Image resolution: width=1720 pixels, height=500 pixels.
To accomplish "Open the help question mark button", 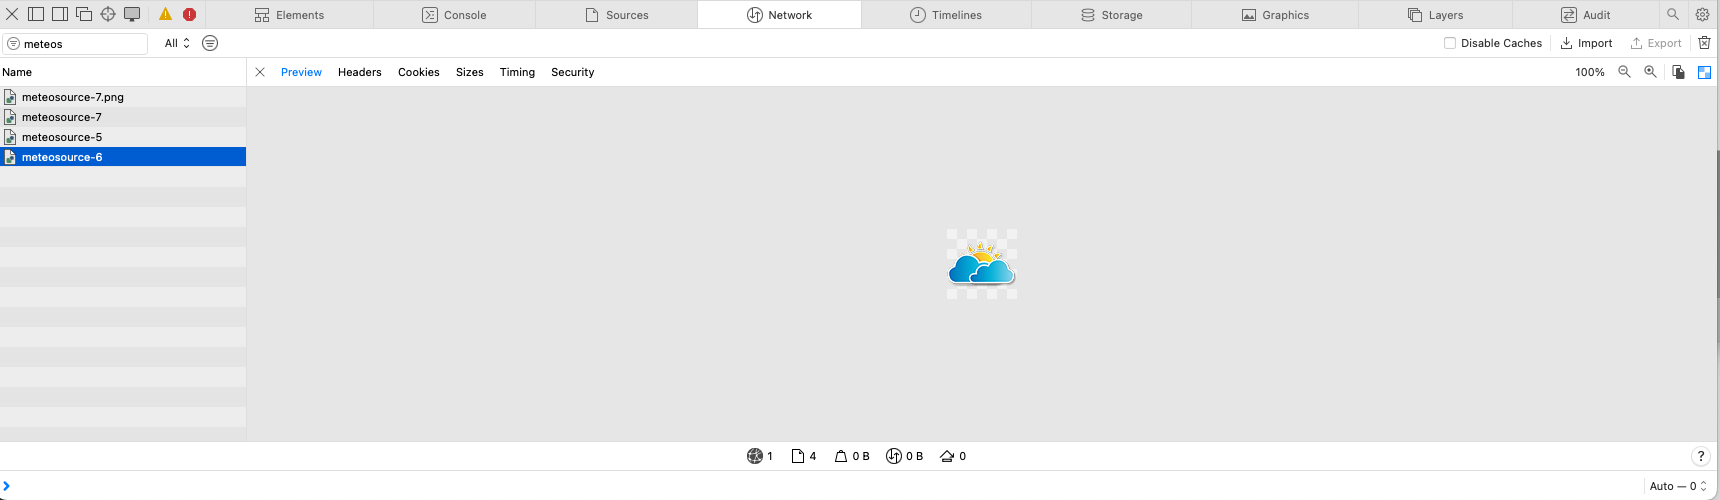I will [x=1701, y=456].
